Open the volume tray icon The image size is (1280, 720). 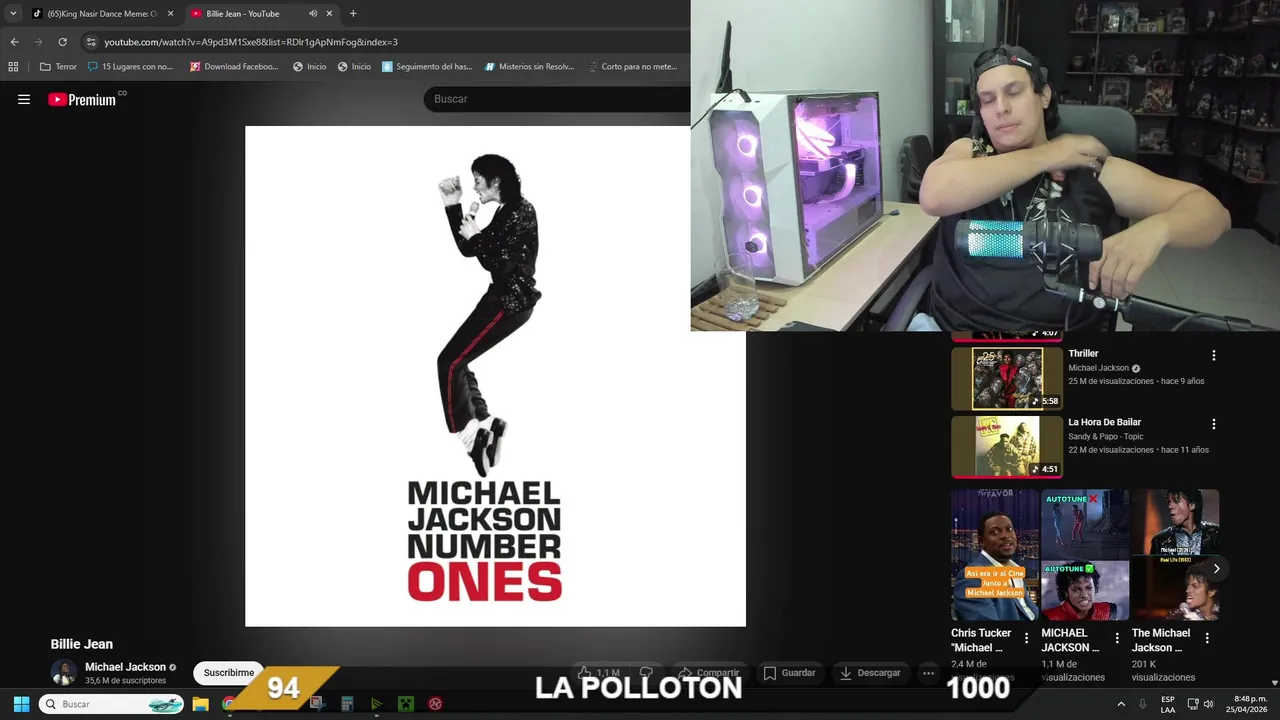coord(1209,704)
